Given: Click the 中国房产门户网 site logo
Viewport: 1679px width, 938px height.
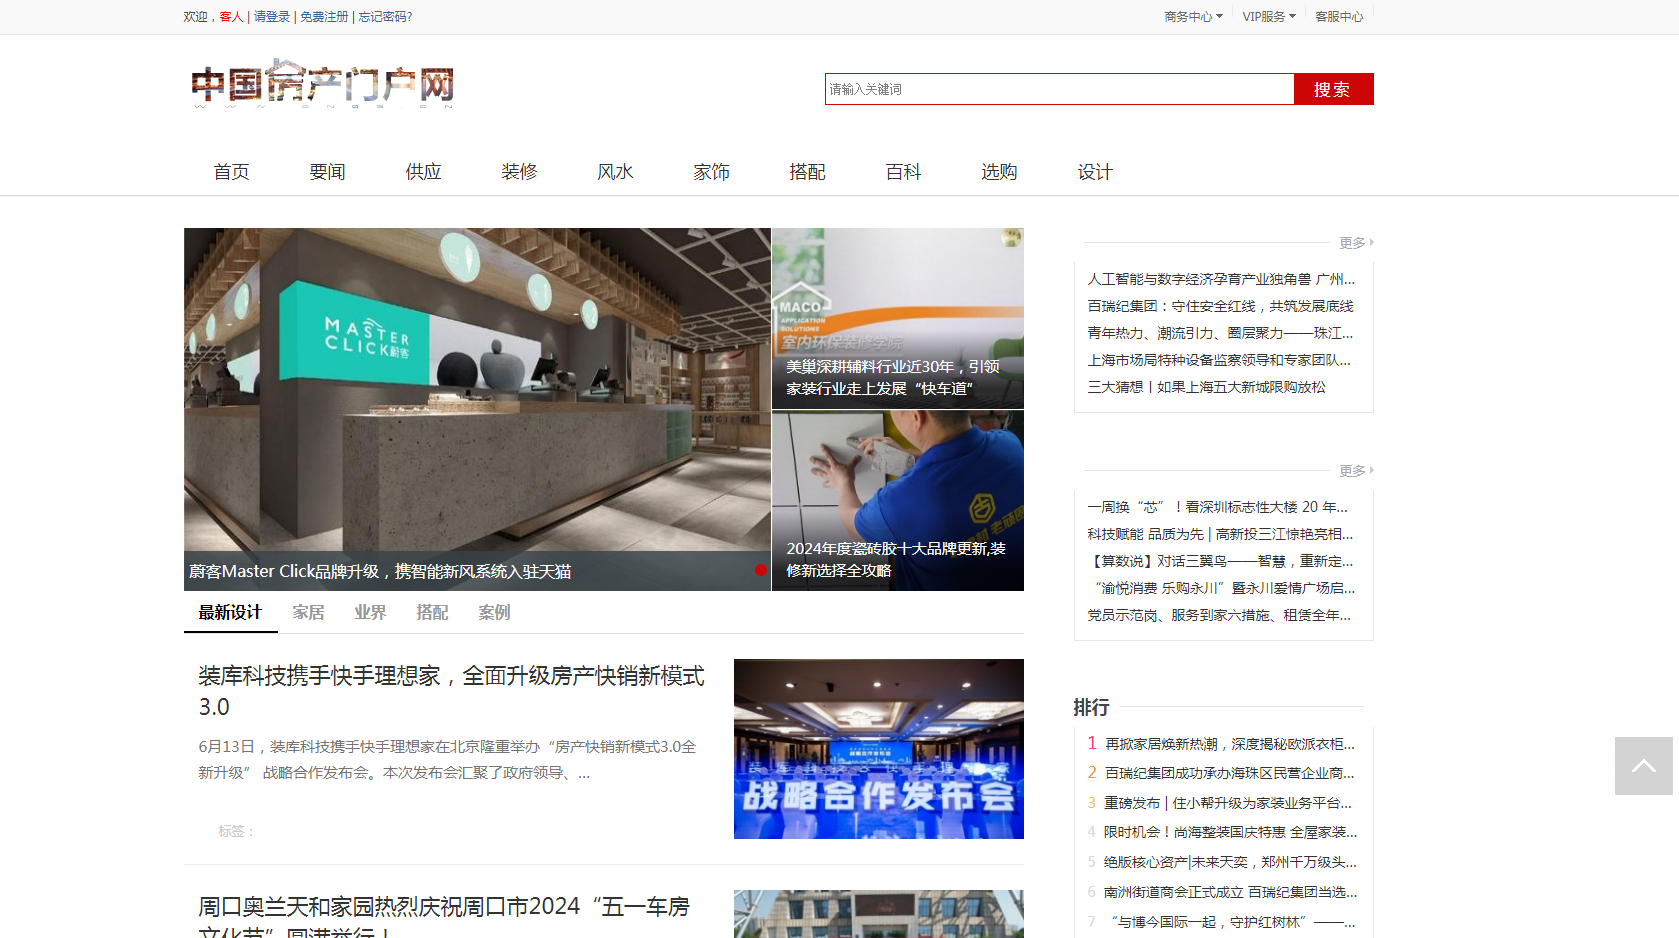Looking at the screenshot, I should 322,84.
